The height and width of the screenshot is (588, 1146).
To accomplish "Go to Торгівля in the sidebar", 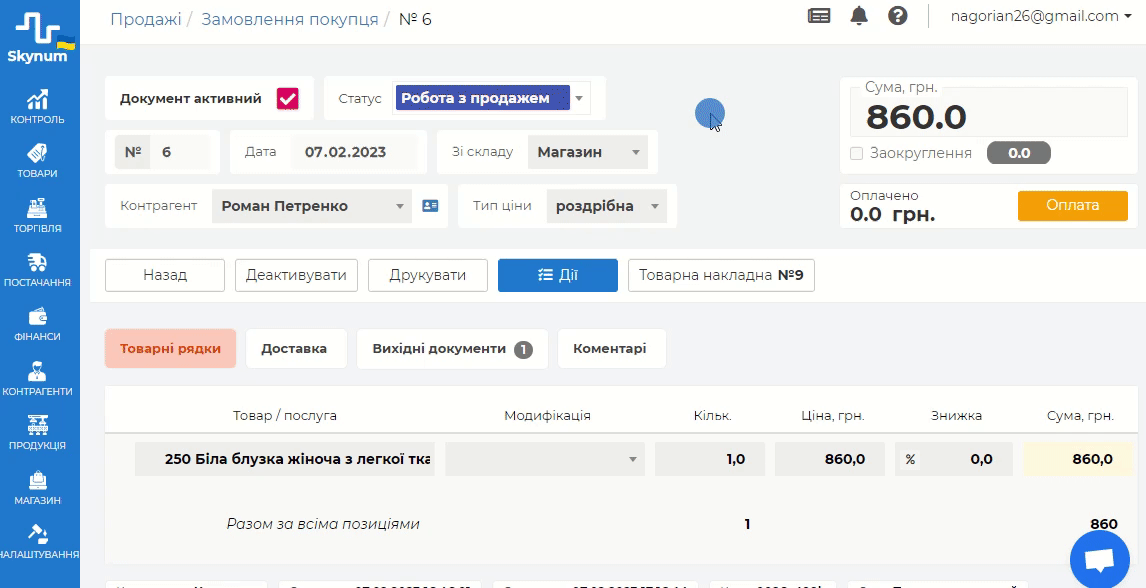I will coord(38,215).
